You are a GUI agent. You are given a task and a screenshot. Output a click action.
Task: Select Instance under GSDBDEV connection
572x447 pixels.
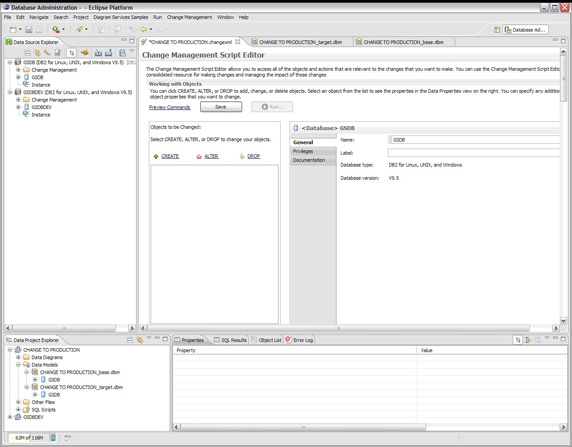click(40, 115)
